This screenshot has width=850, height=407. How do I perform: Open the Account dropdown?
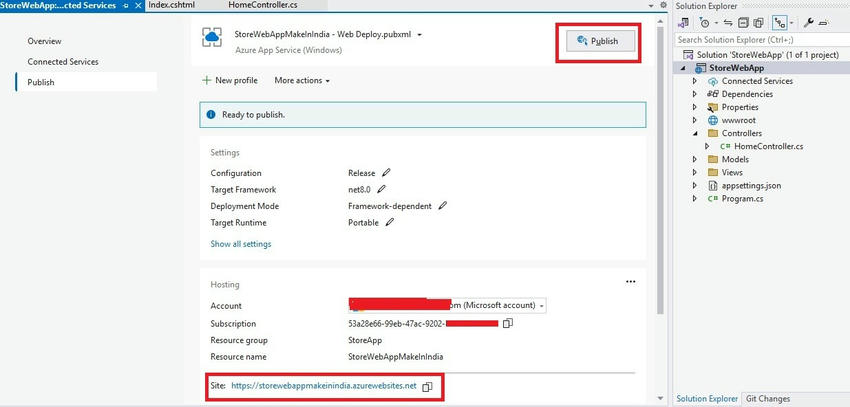[x=541, y=306]
